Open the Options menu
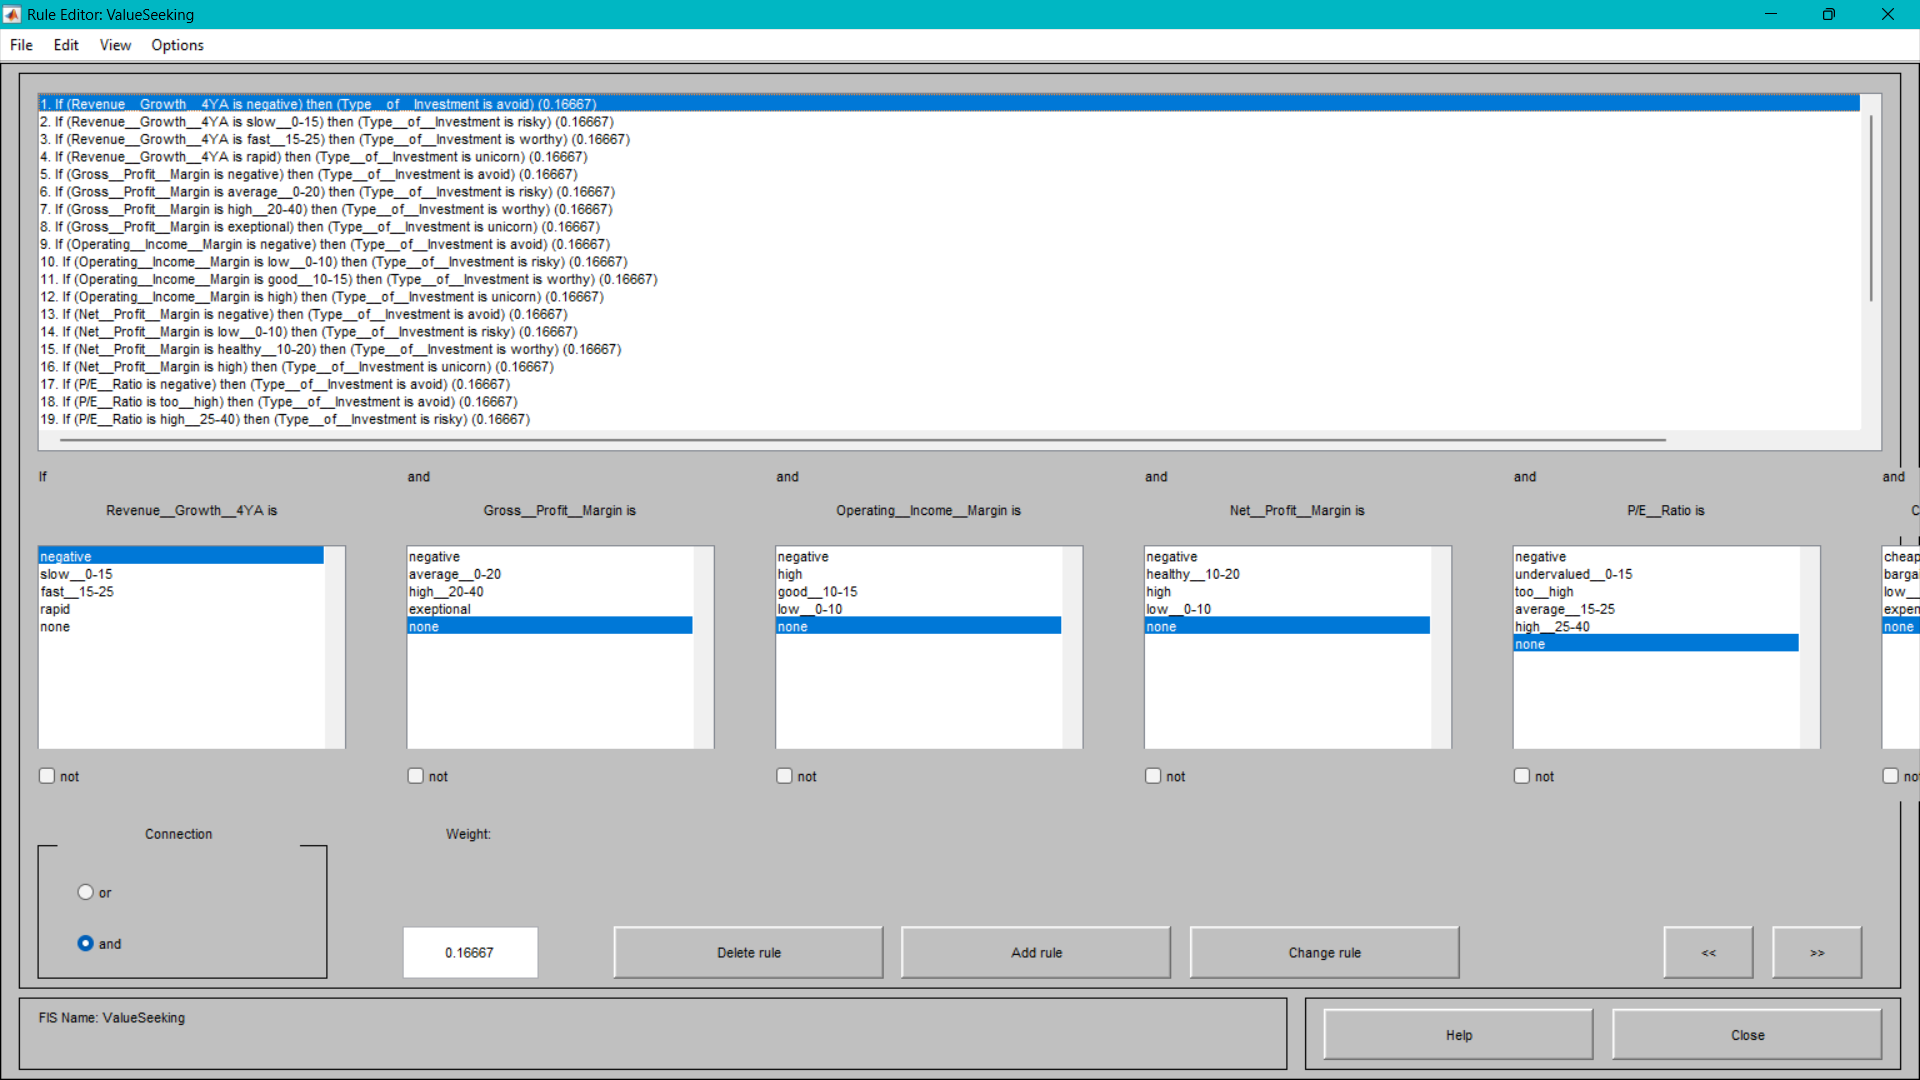1920x1080 pixels. click(x=177, y=45)
